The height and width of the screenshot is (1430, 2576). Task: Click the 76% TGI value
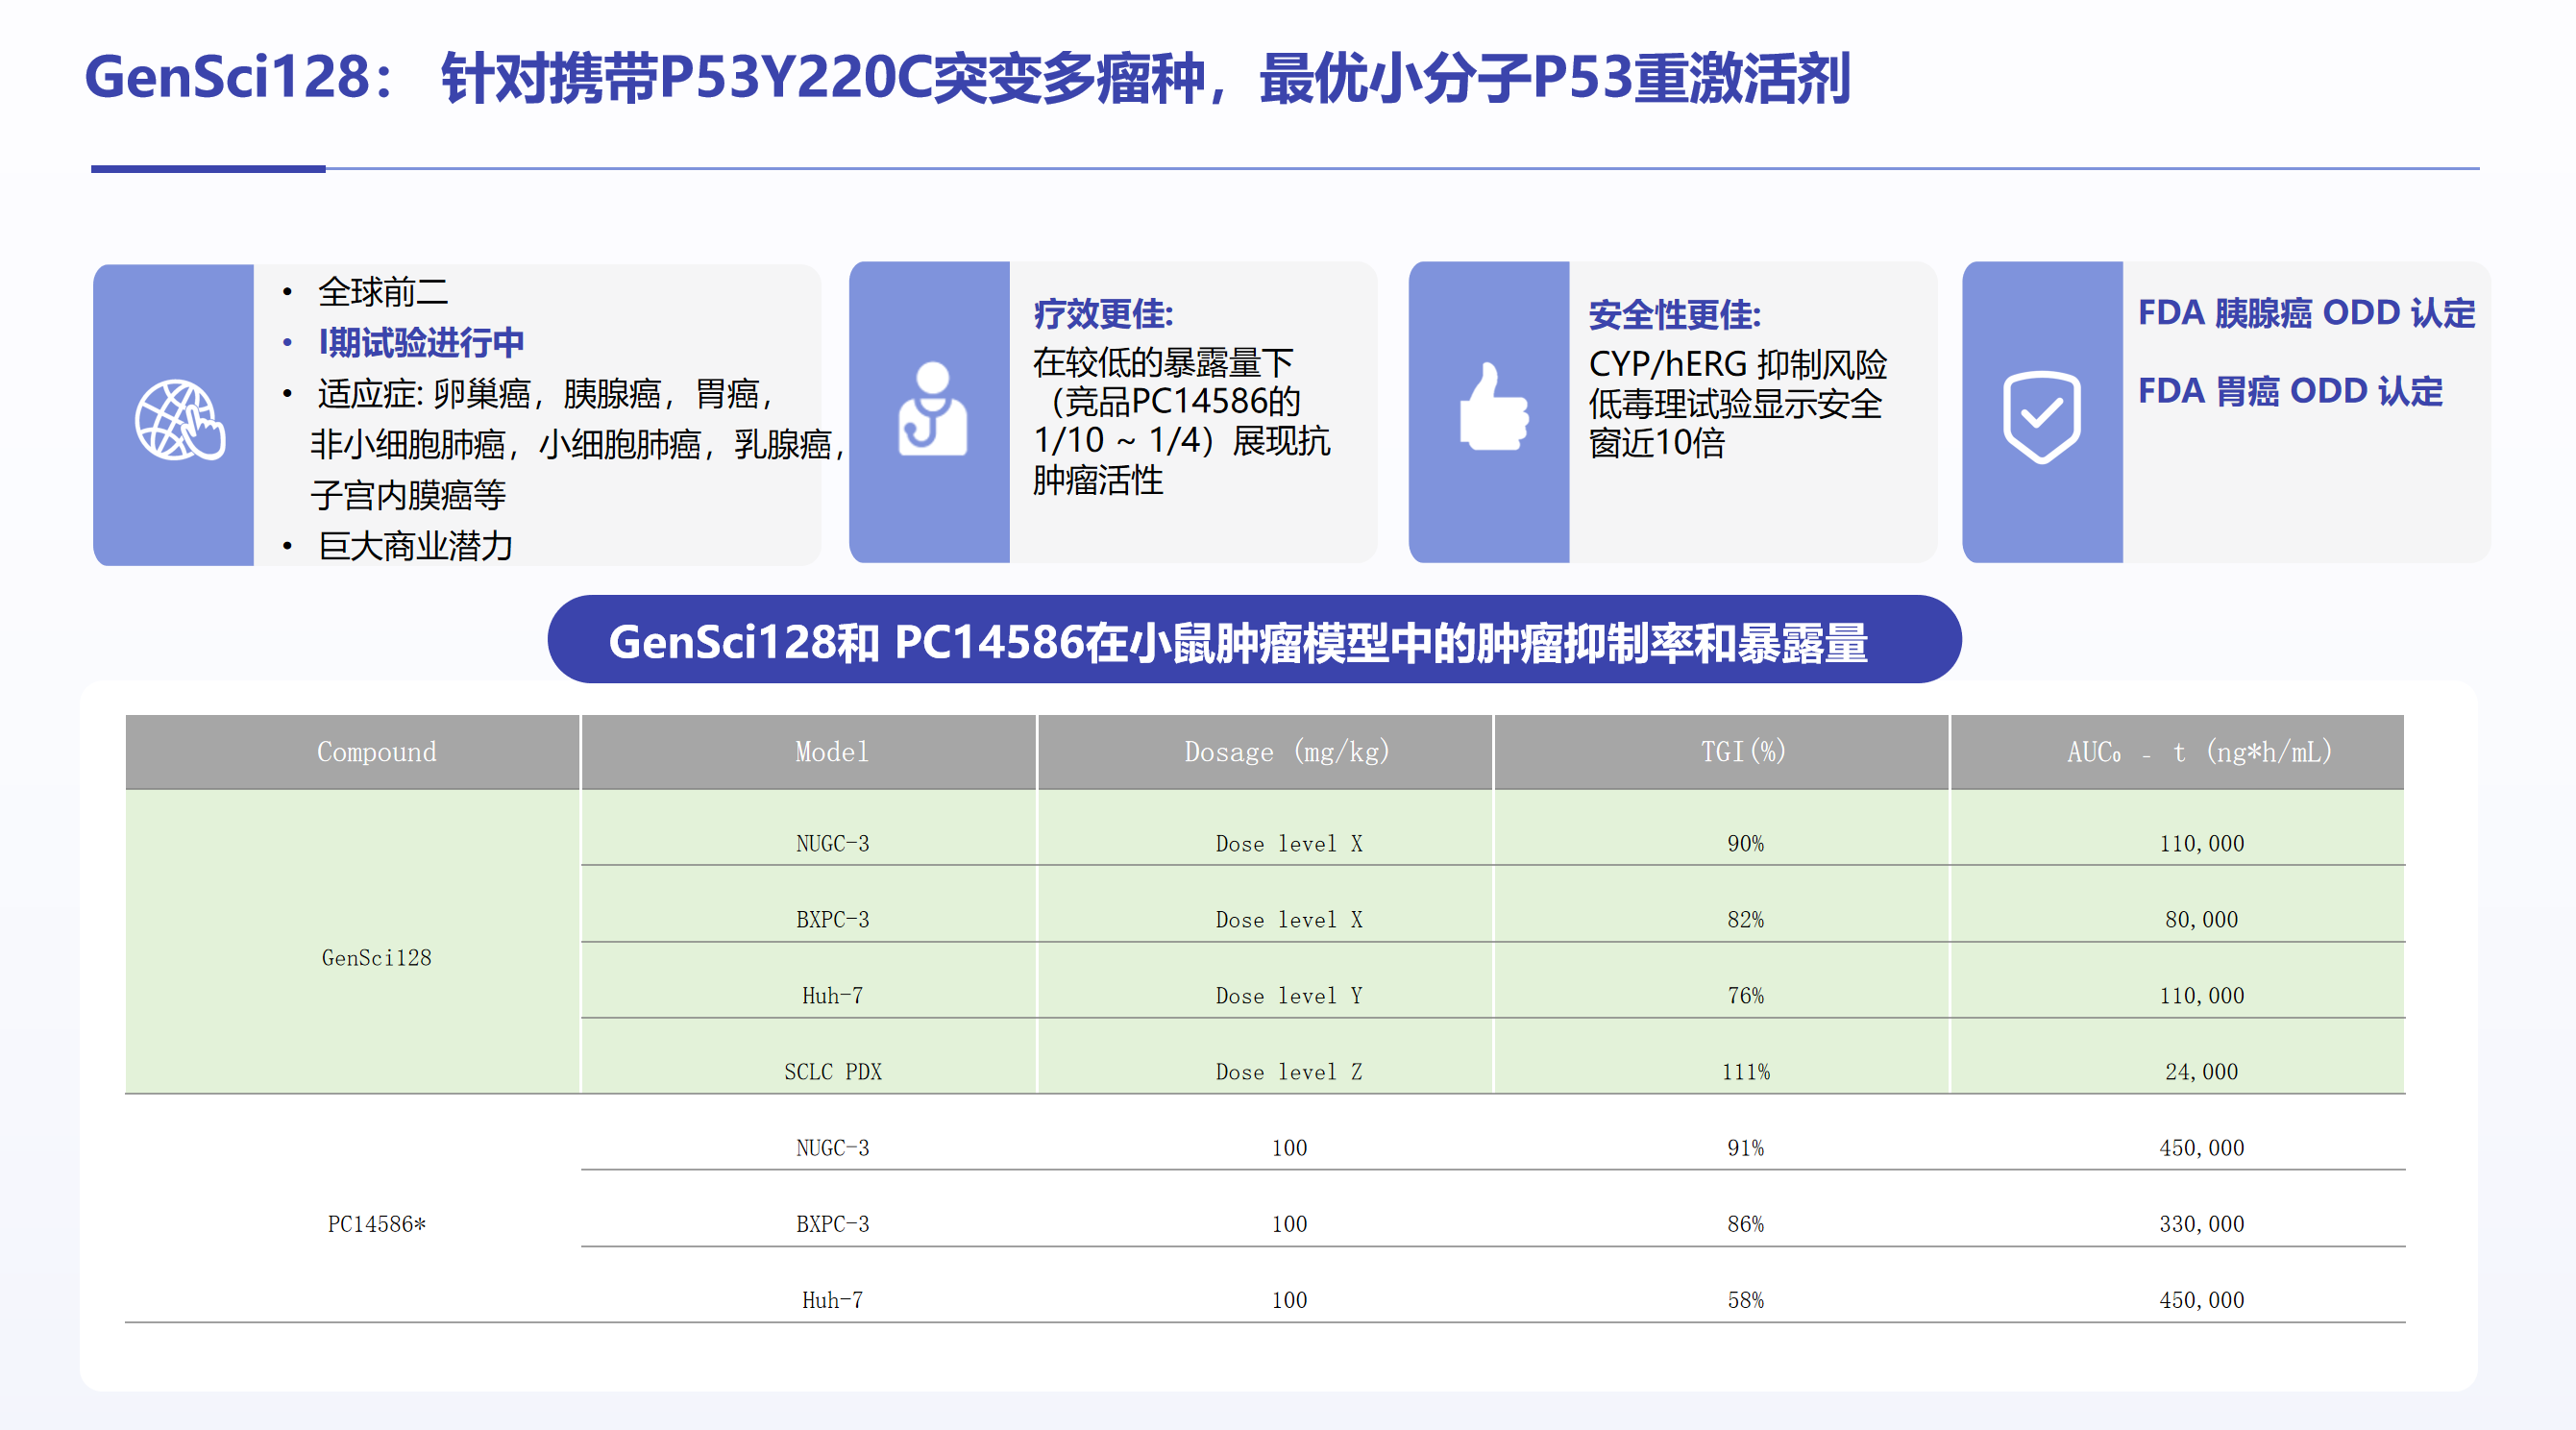click(x=1746, y=996)
